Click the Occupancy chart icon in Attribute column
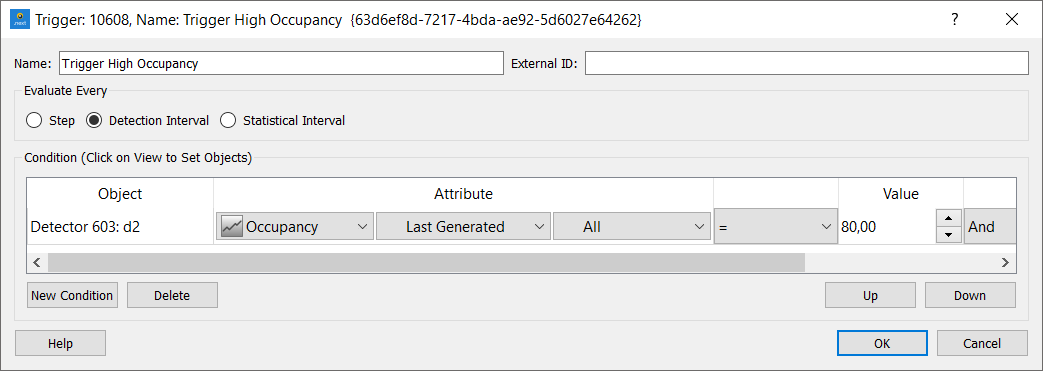1043x371 pixels. (x=231, y=227)
